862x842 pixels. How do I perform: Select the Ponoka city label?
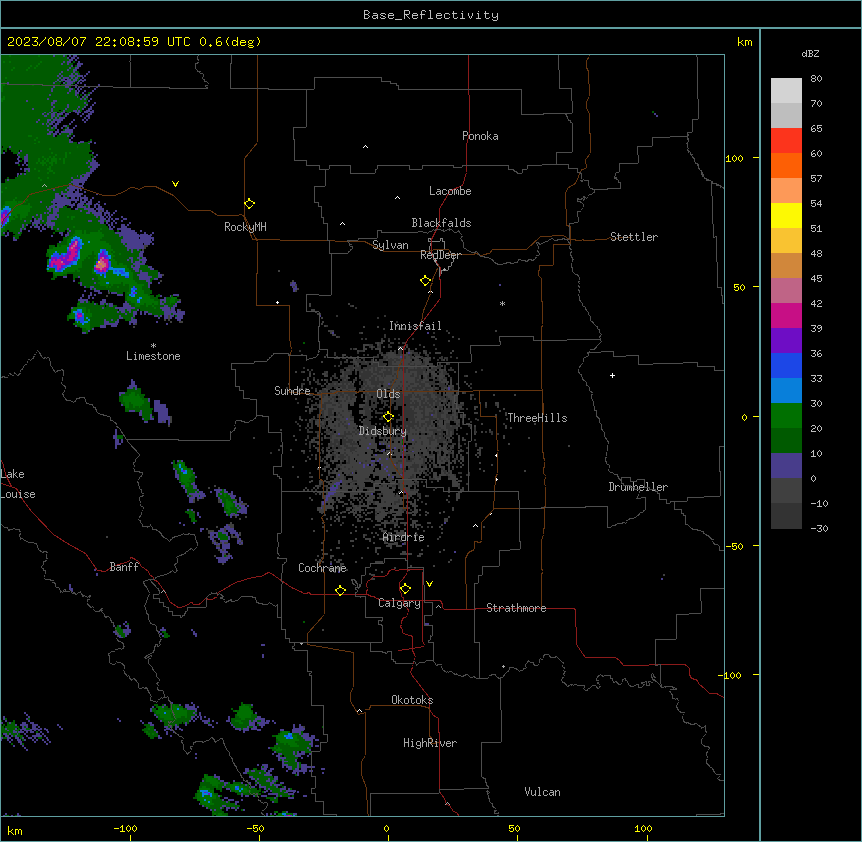point(480,136)
